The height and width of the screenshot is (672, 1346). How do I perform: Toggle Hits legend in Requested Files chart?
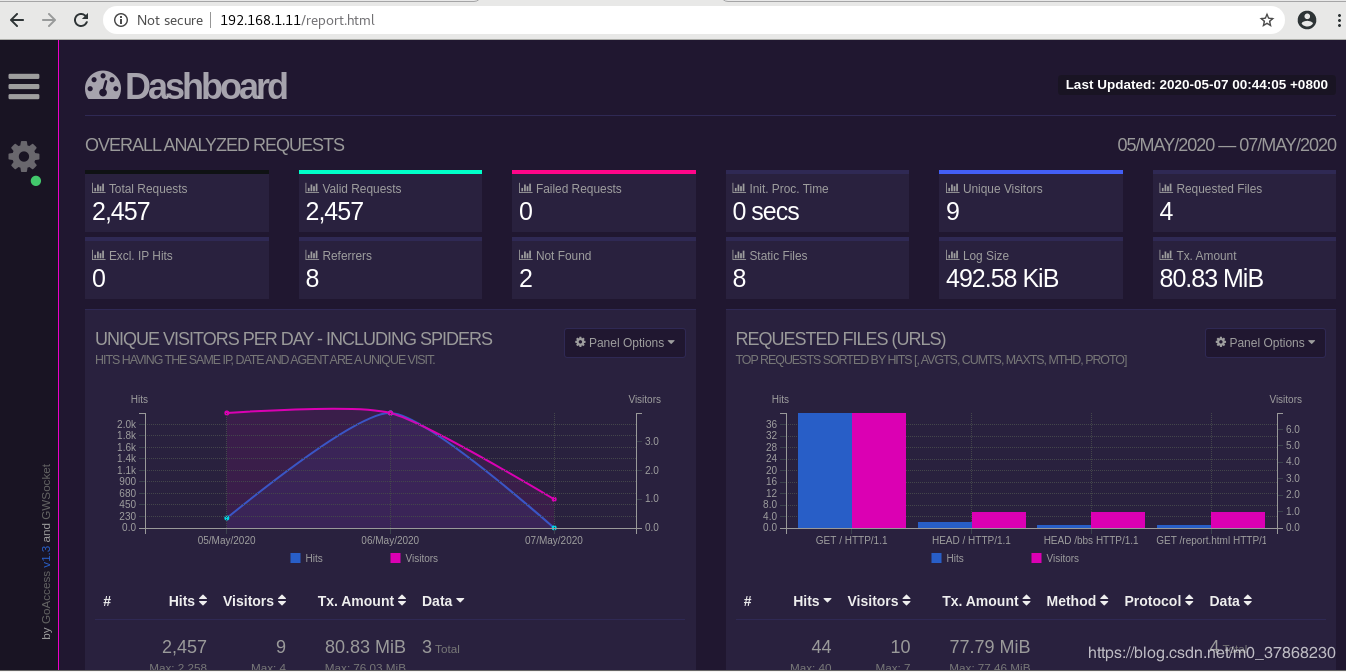[947, 558]
